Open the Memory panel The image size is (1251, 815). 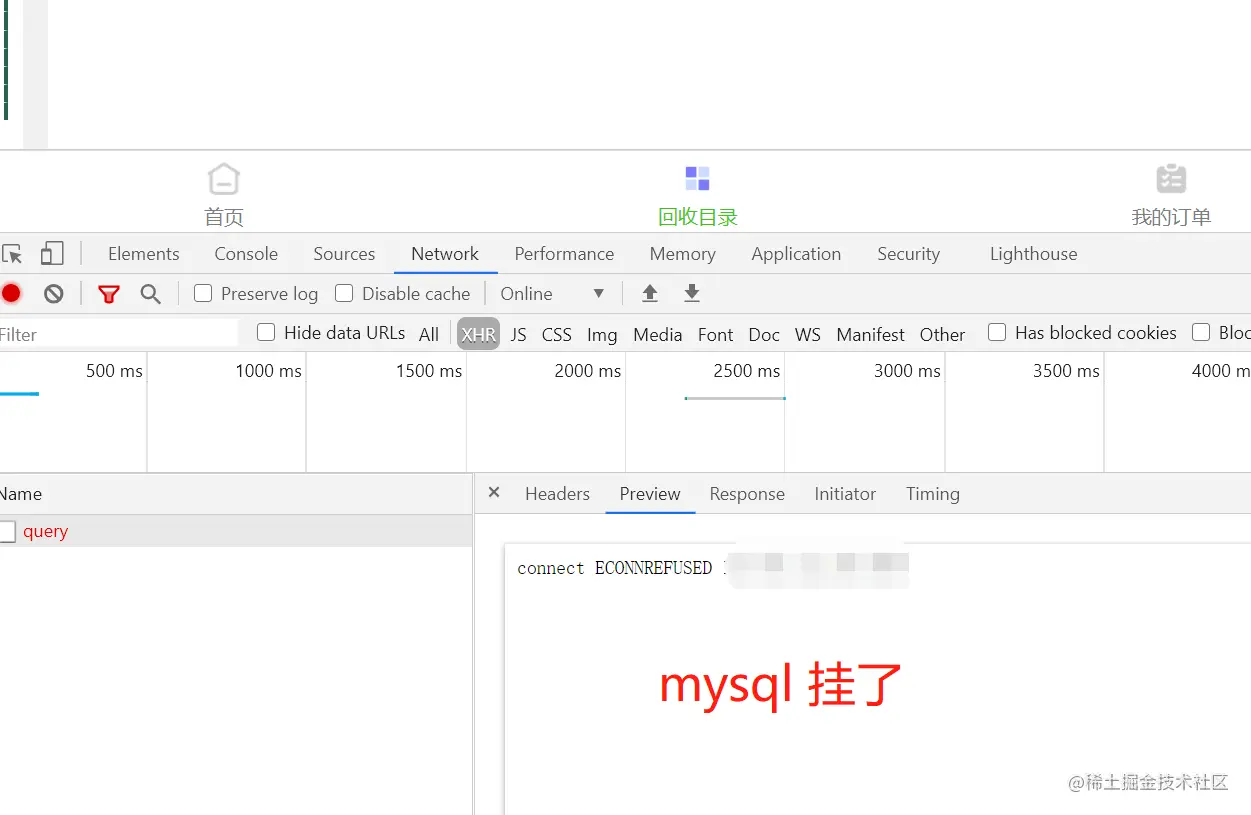[683, 254]
